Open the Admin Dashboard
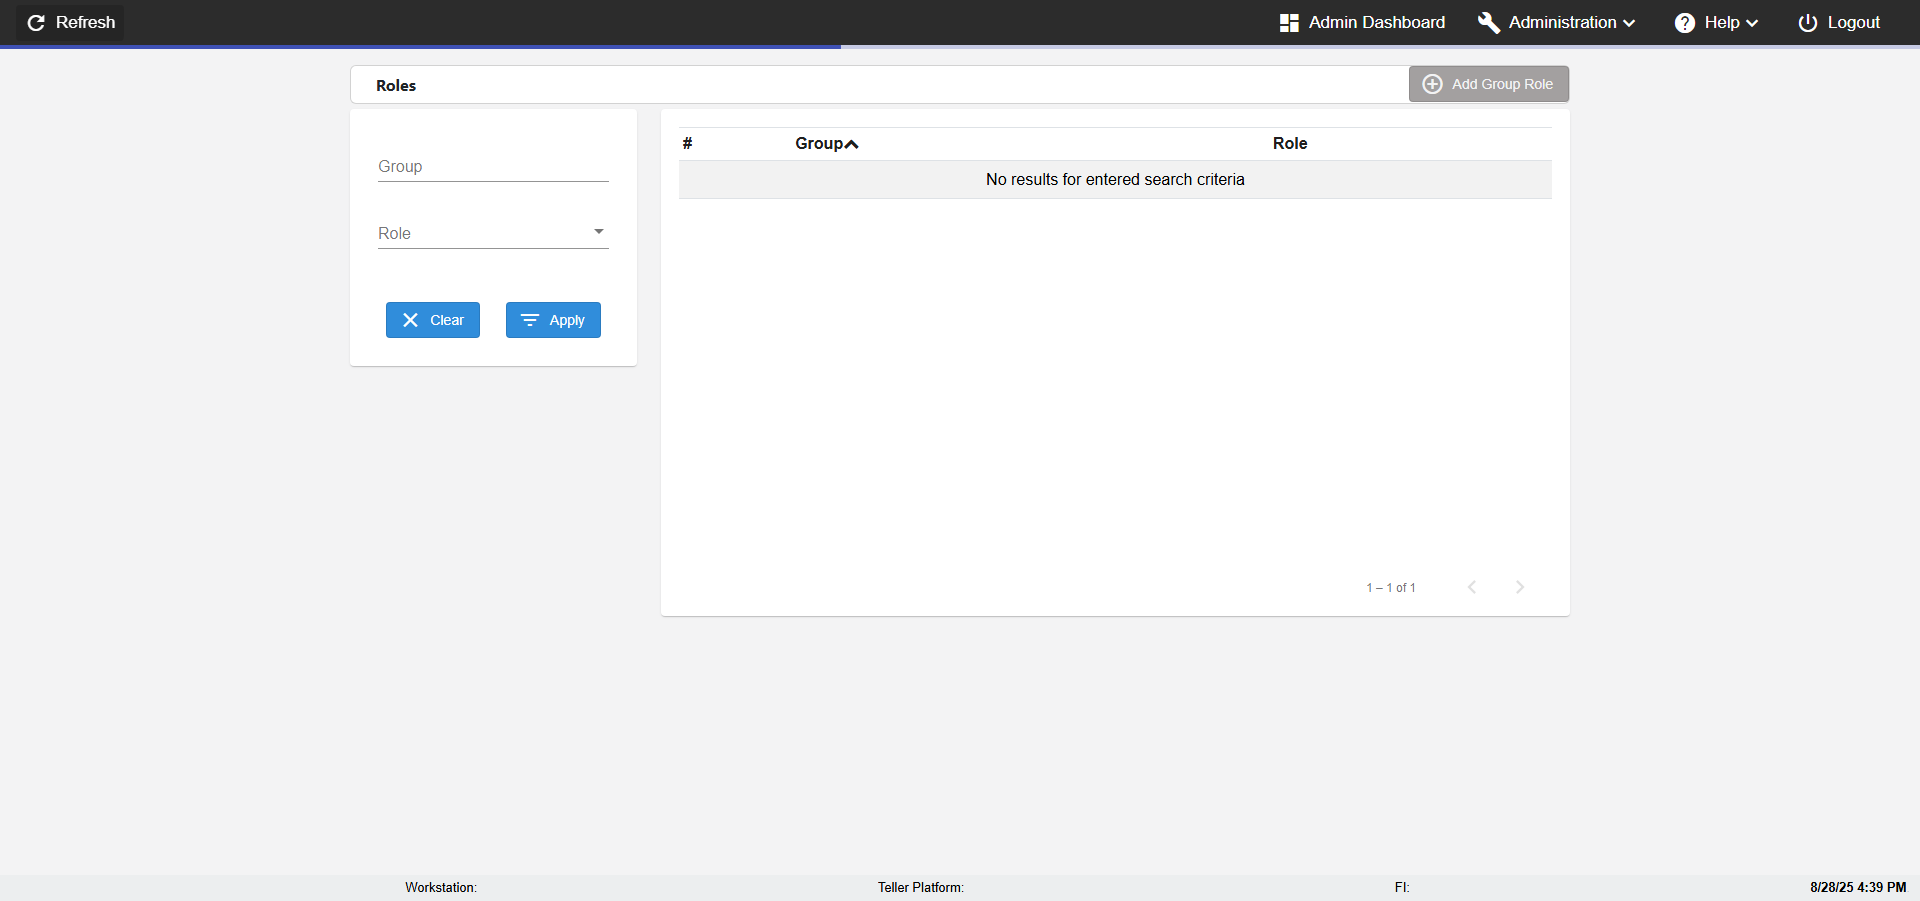This screenshot has width=1920, height=901. tap(1362, 22)
